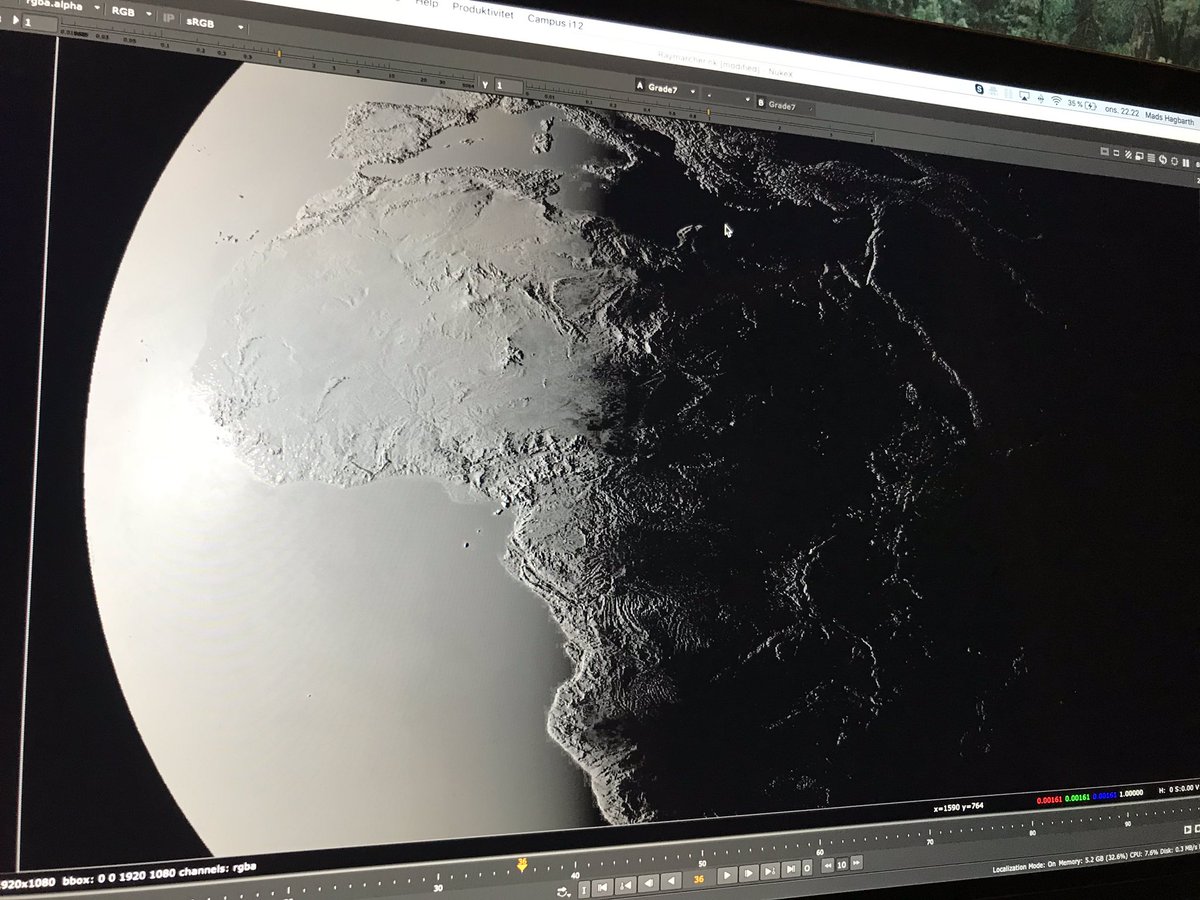Click the Localization Mode: On status text
Image resolution: width=1200 pixels, height=900 pixels.
pyautogui.click(x=1024, y=867)
